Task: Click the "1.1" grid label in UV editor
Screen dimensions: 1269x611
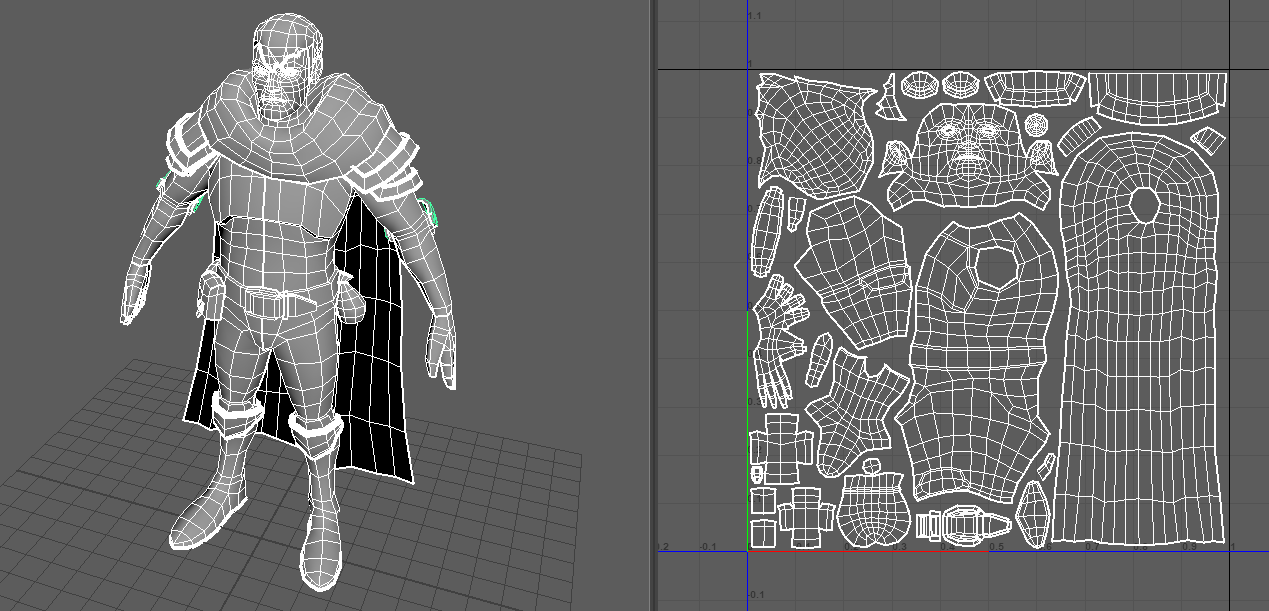Action: pos(755,17)
